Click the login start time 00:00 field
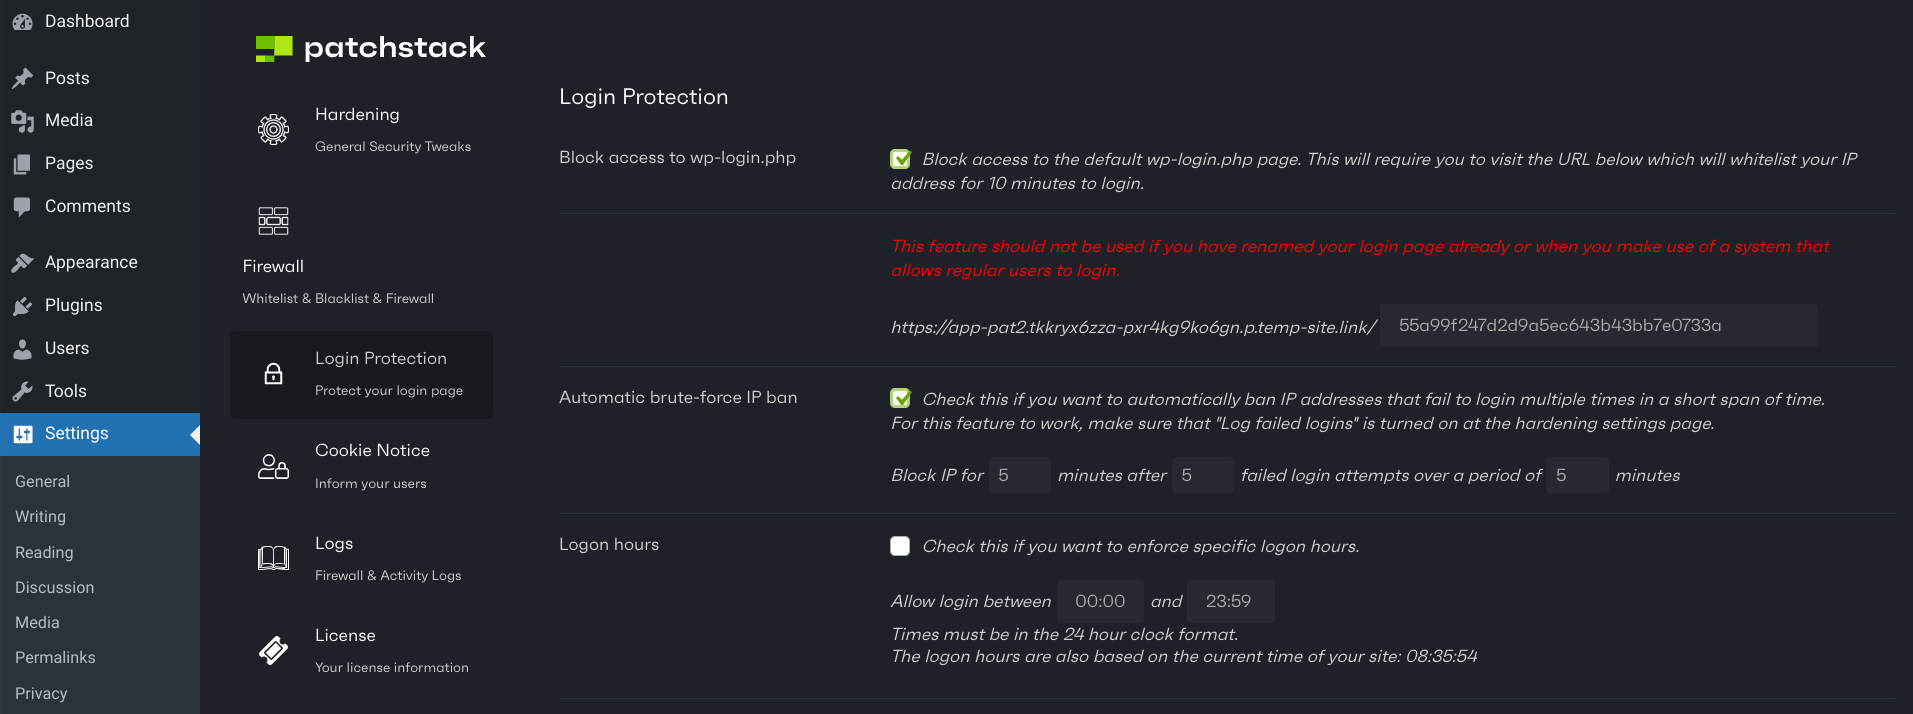The width and height of the screenshot is (1913, 714). coord(1100,601)
